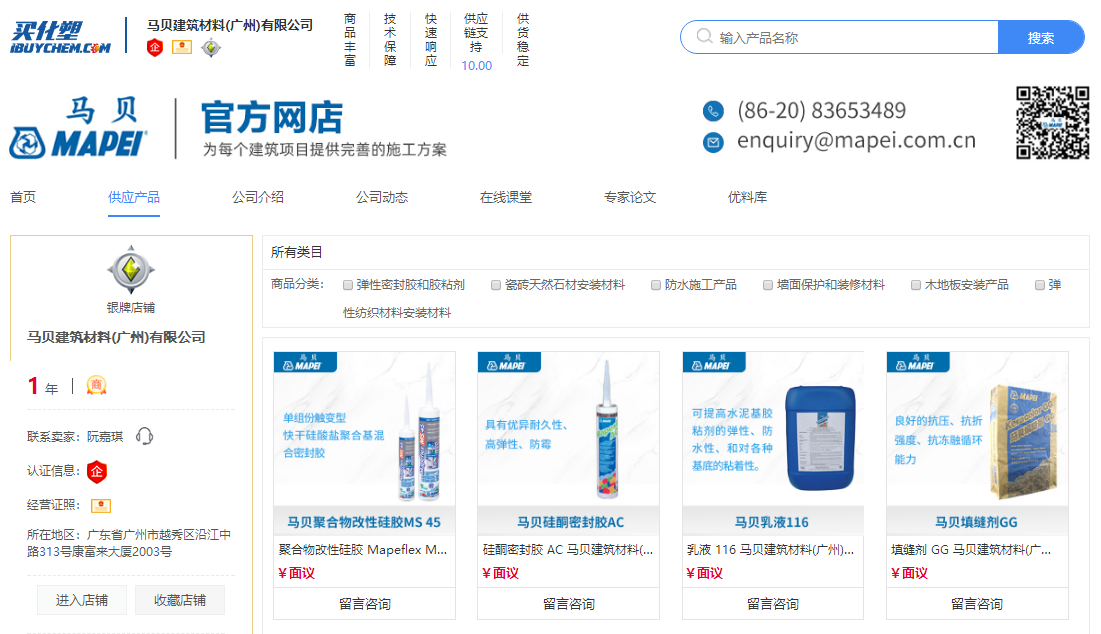Click the magnifier icon in search box

tap(704, 37)
